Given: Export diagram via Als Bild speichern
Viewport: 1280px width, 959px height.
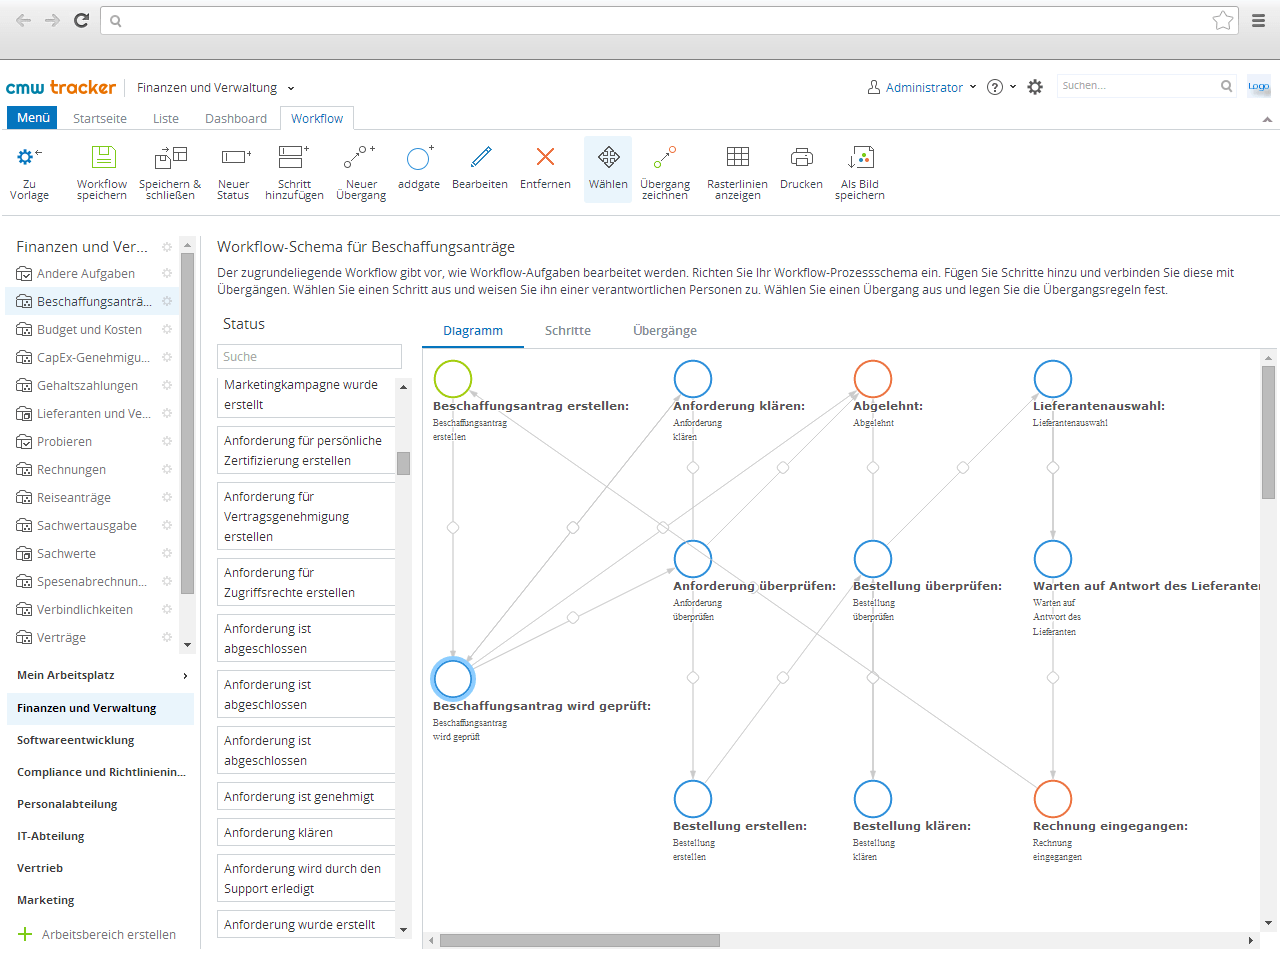Looking at the screenshot, I should (x=860, y=157).
